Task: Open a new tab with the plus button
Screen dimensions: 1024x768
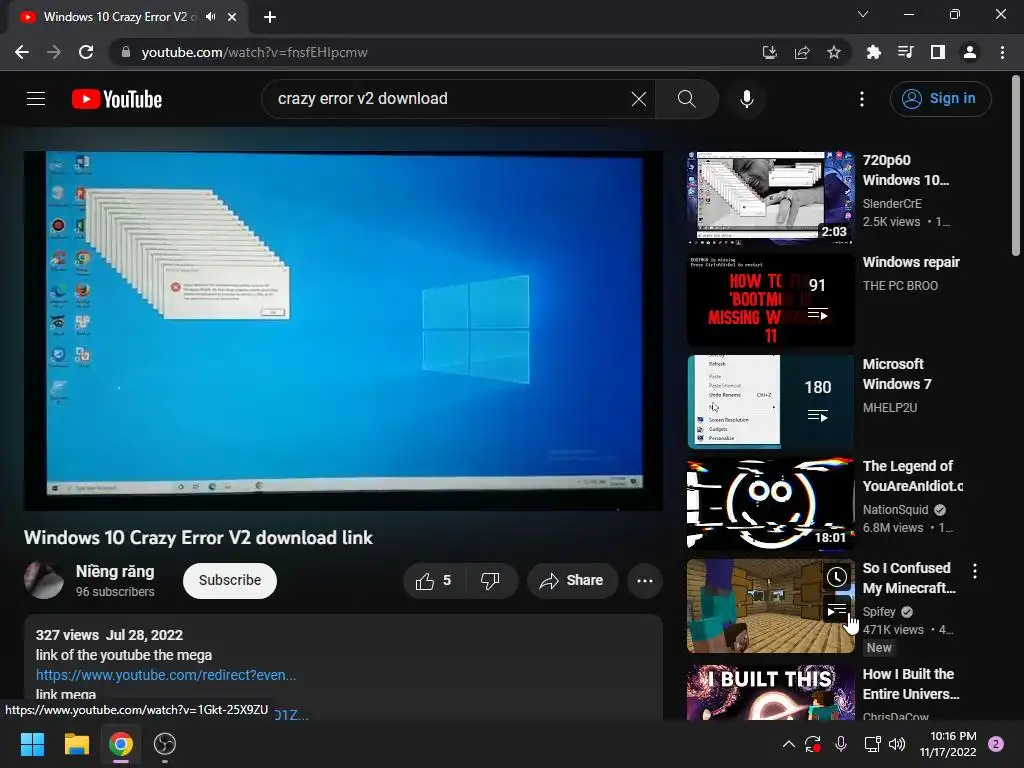Action: pos(270,17)
